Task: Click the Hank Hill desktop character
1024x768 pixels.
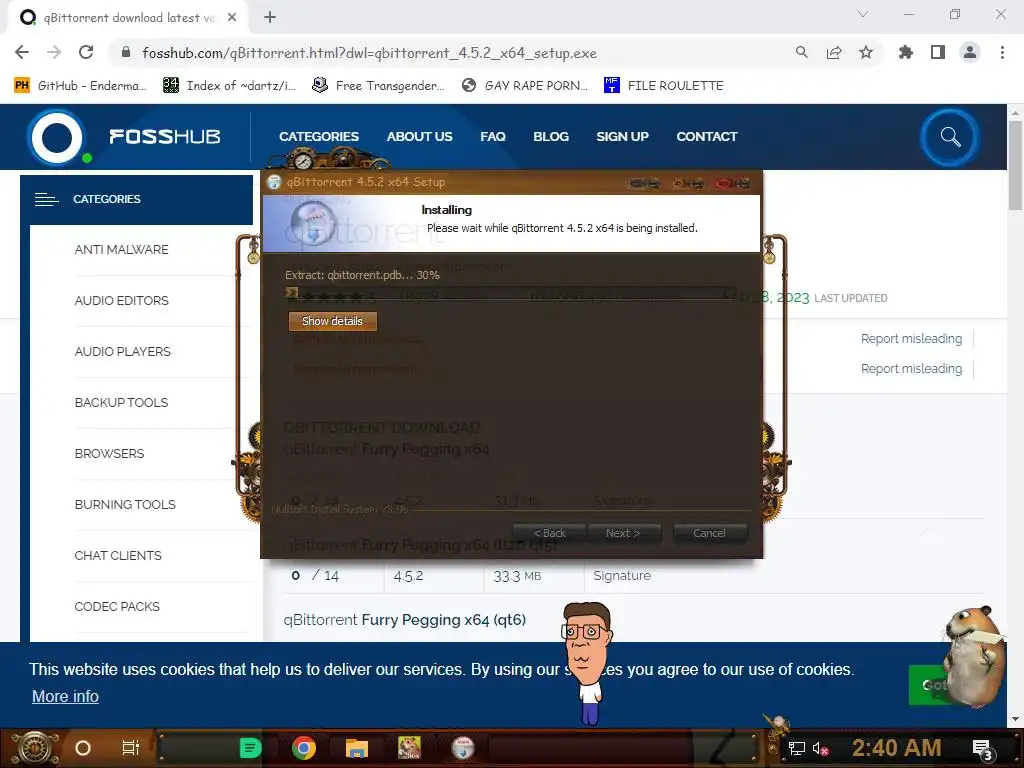Action: [588, 663]
